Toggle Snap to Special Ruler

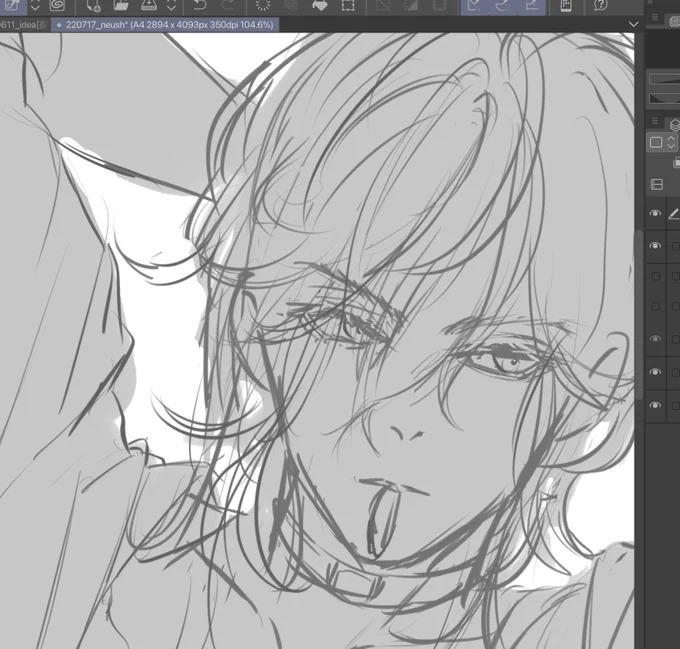pyautogui.click(x=503, y=5)
